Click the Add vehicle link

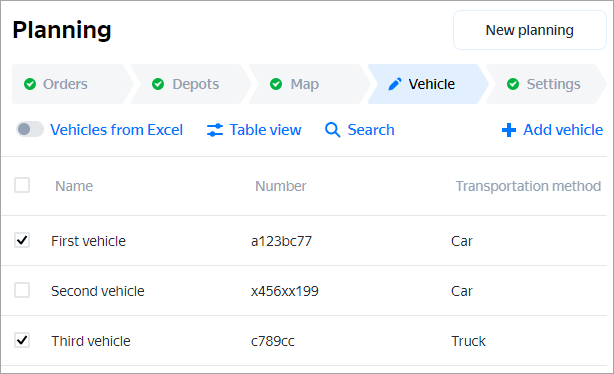point(552,130)
